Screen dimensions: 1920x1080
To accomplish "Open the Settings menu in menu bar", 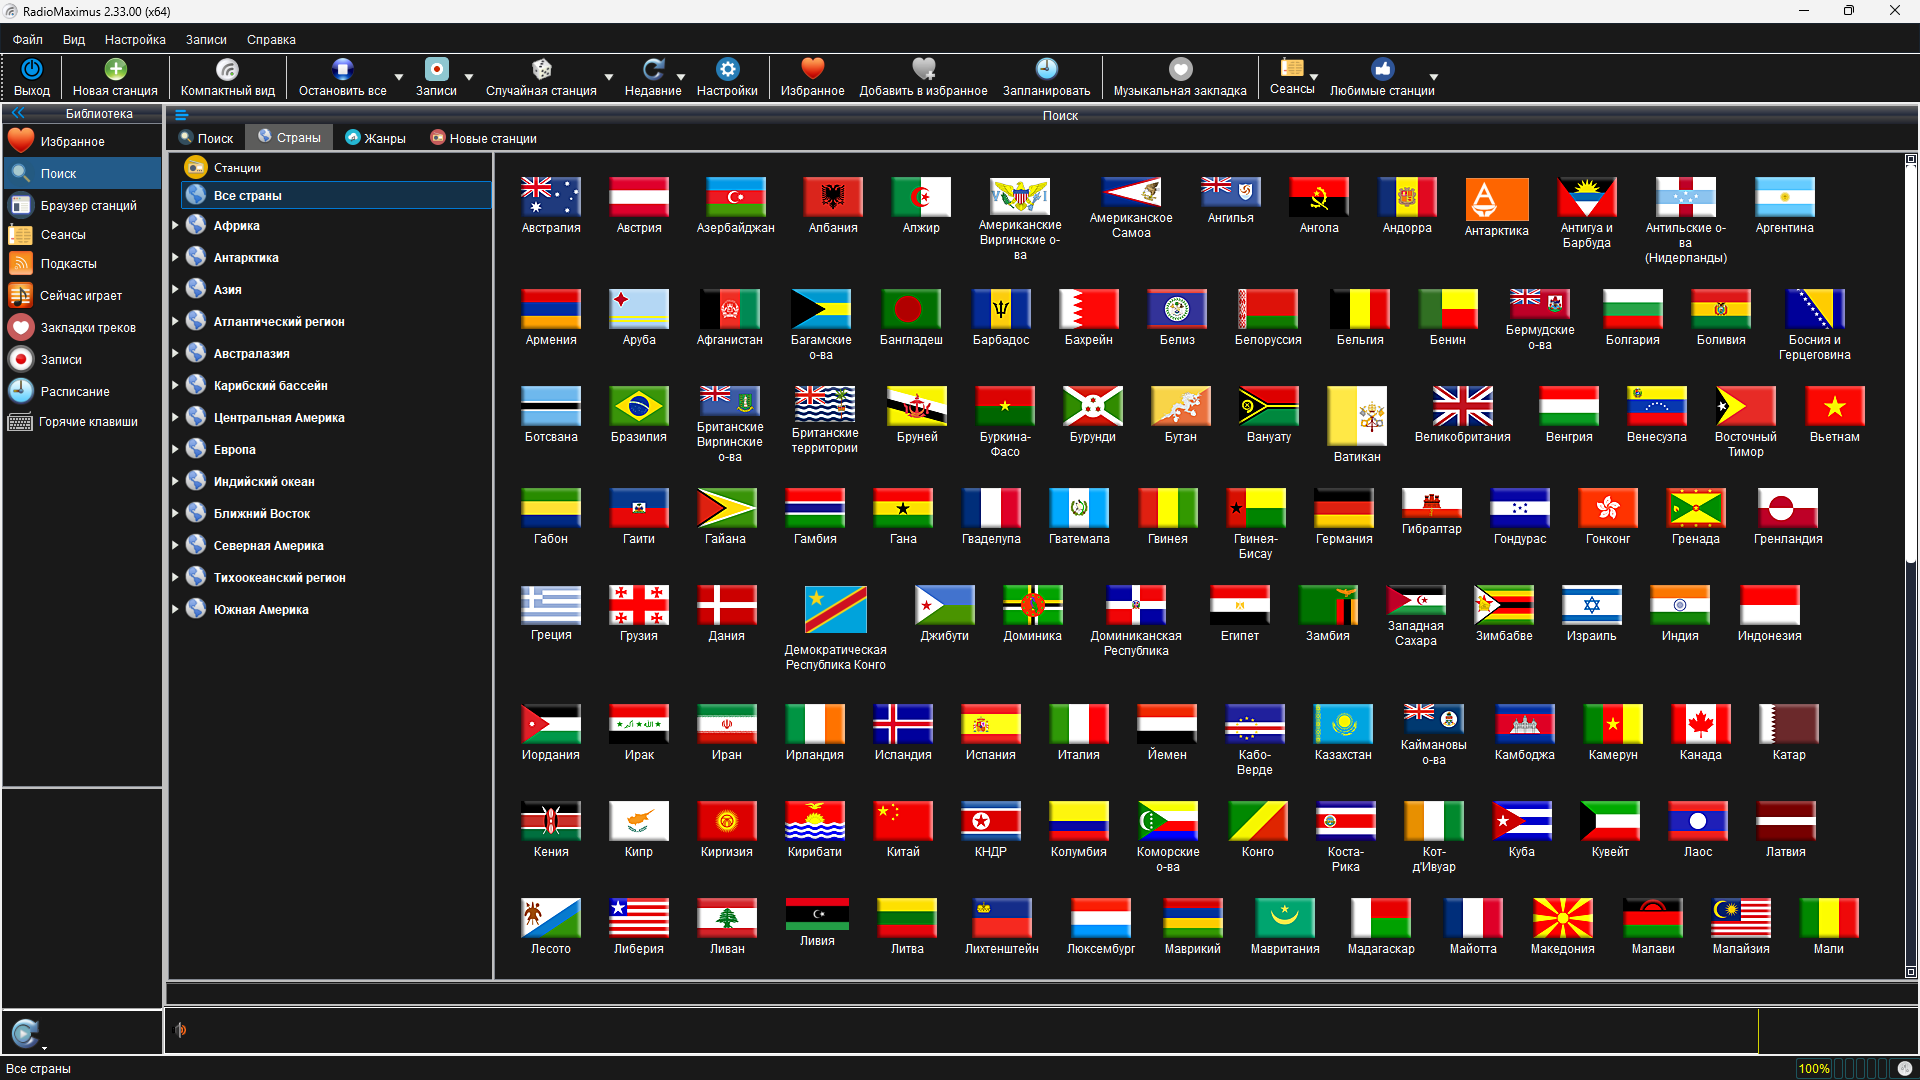I will 135,40.
